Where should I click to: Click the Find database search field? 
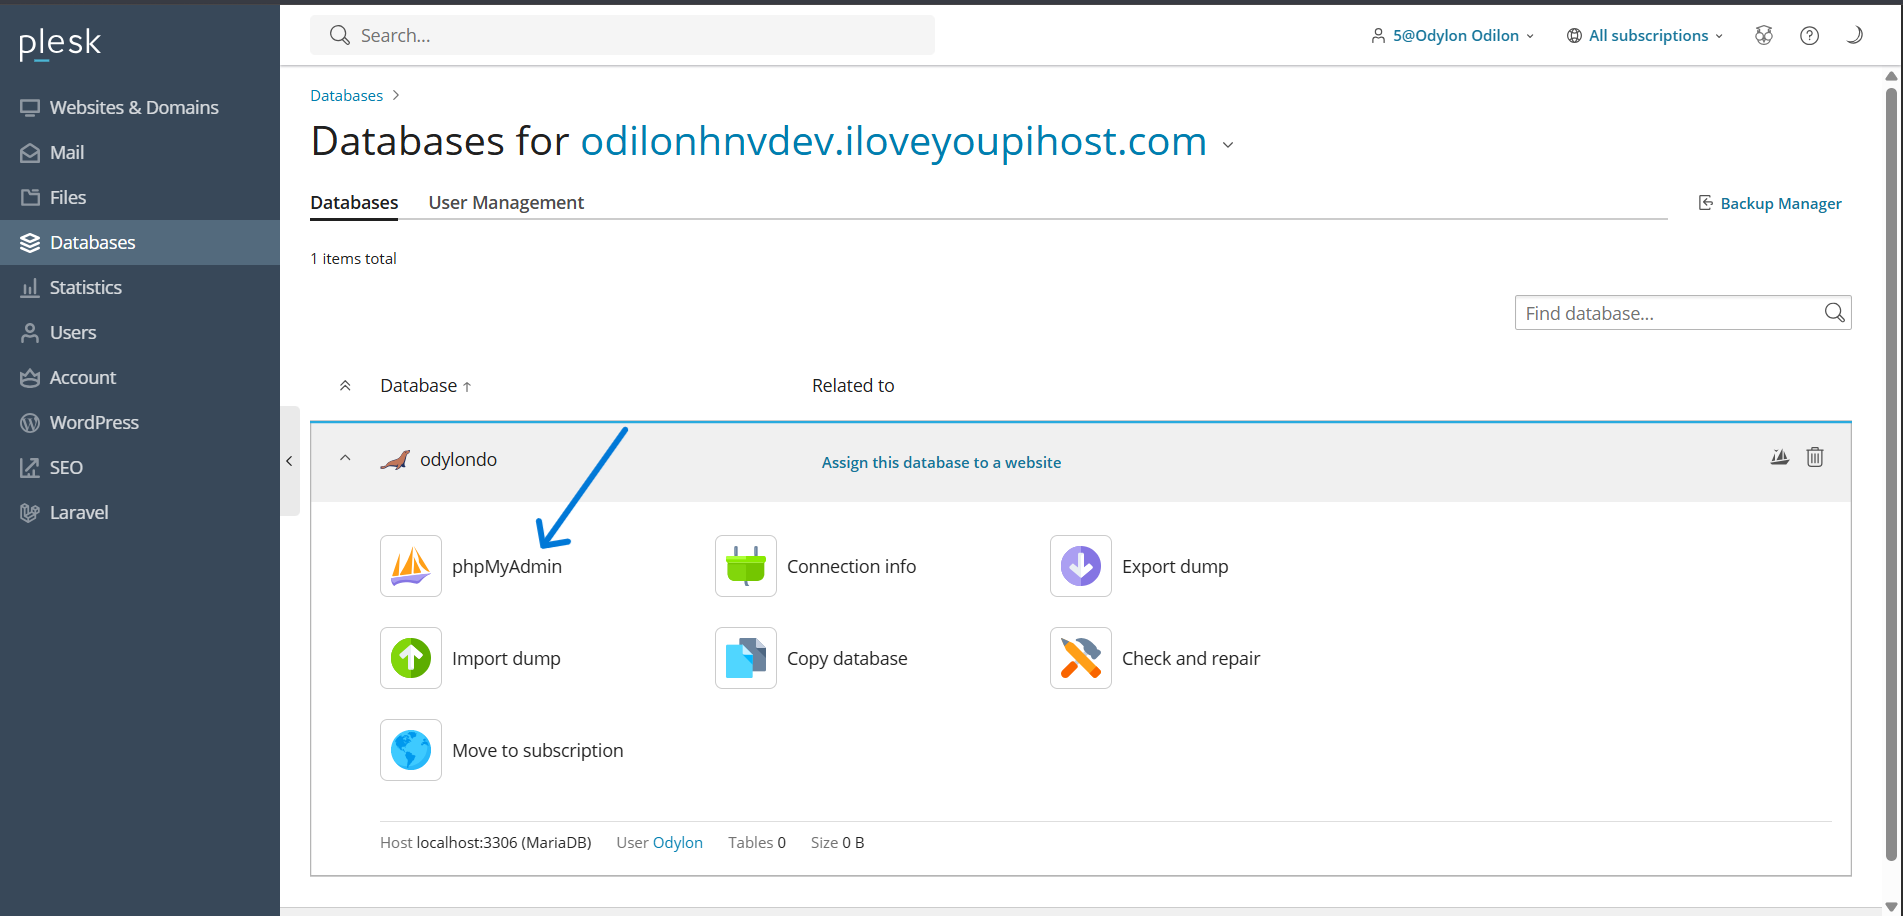[x=1668, y=313]
